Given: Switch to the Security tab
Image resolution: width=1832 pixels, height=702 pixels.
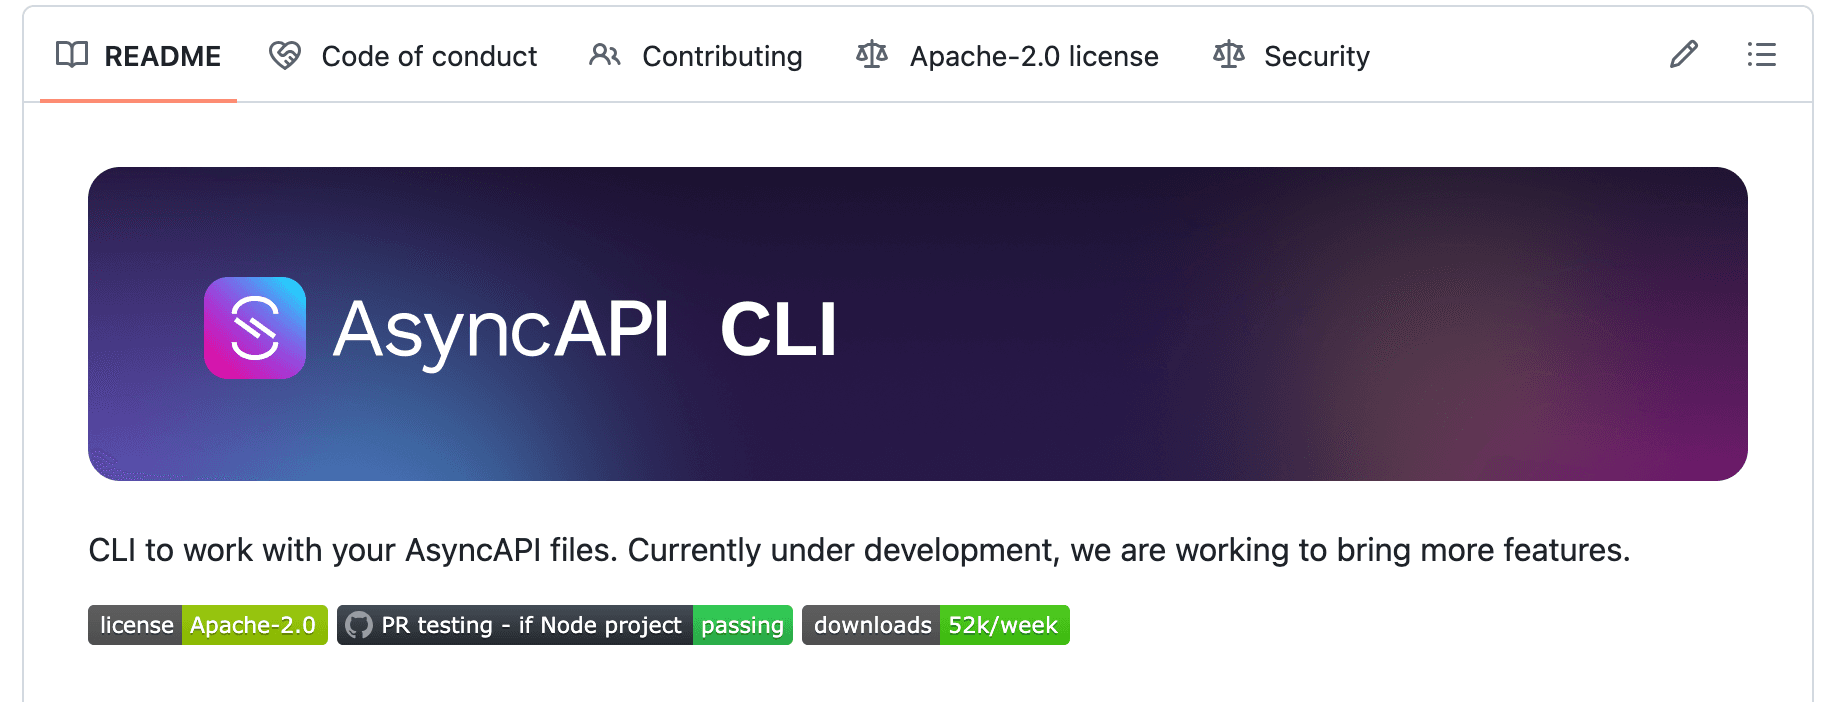Looking at the screenshot, I should tap(1291, 56).
